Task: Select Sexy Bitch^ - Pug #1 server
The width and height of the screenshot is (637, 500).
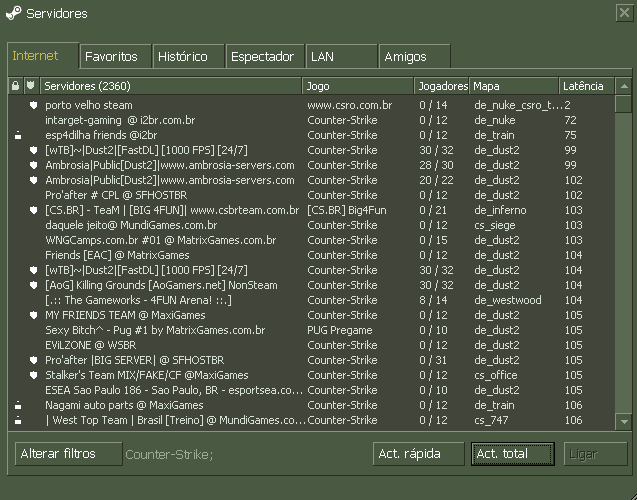Action: tap(311, 331)
